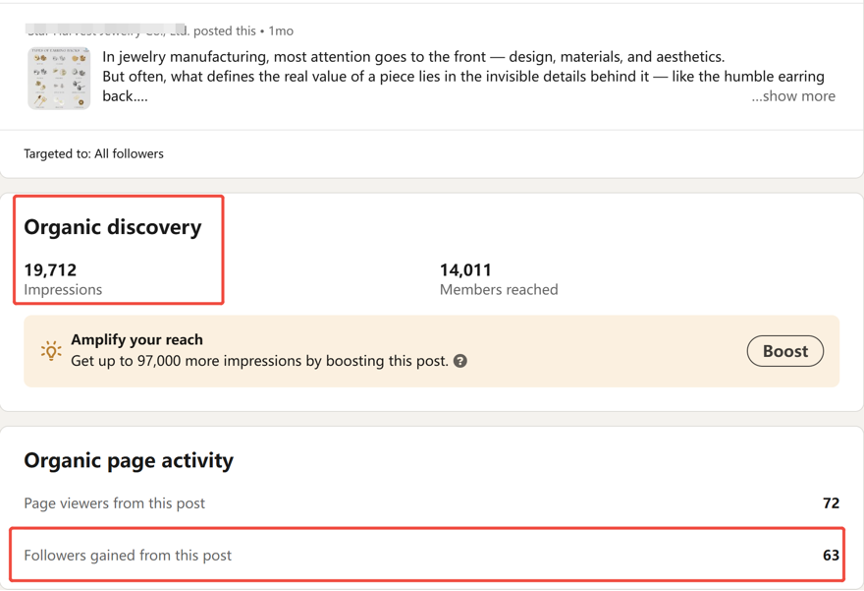The image size is (864, 591).
Task: Click the Boost button
Action: tap(785, 351)
